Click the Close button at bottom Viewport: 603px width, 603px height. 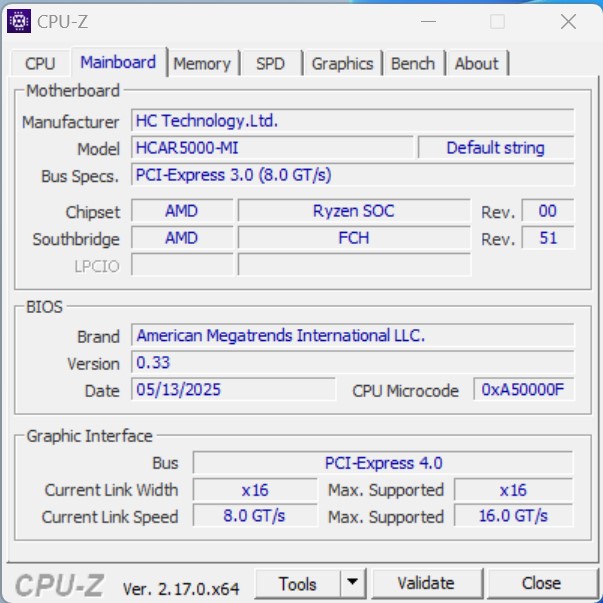[541, 583]
